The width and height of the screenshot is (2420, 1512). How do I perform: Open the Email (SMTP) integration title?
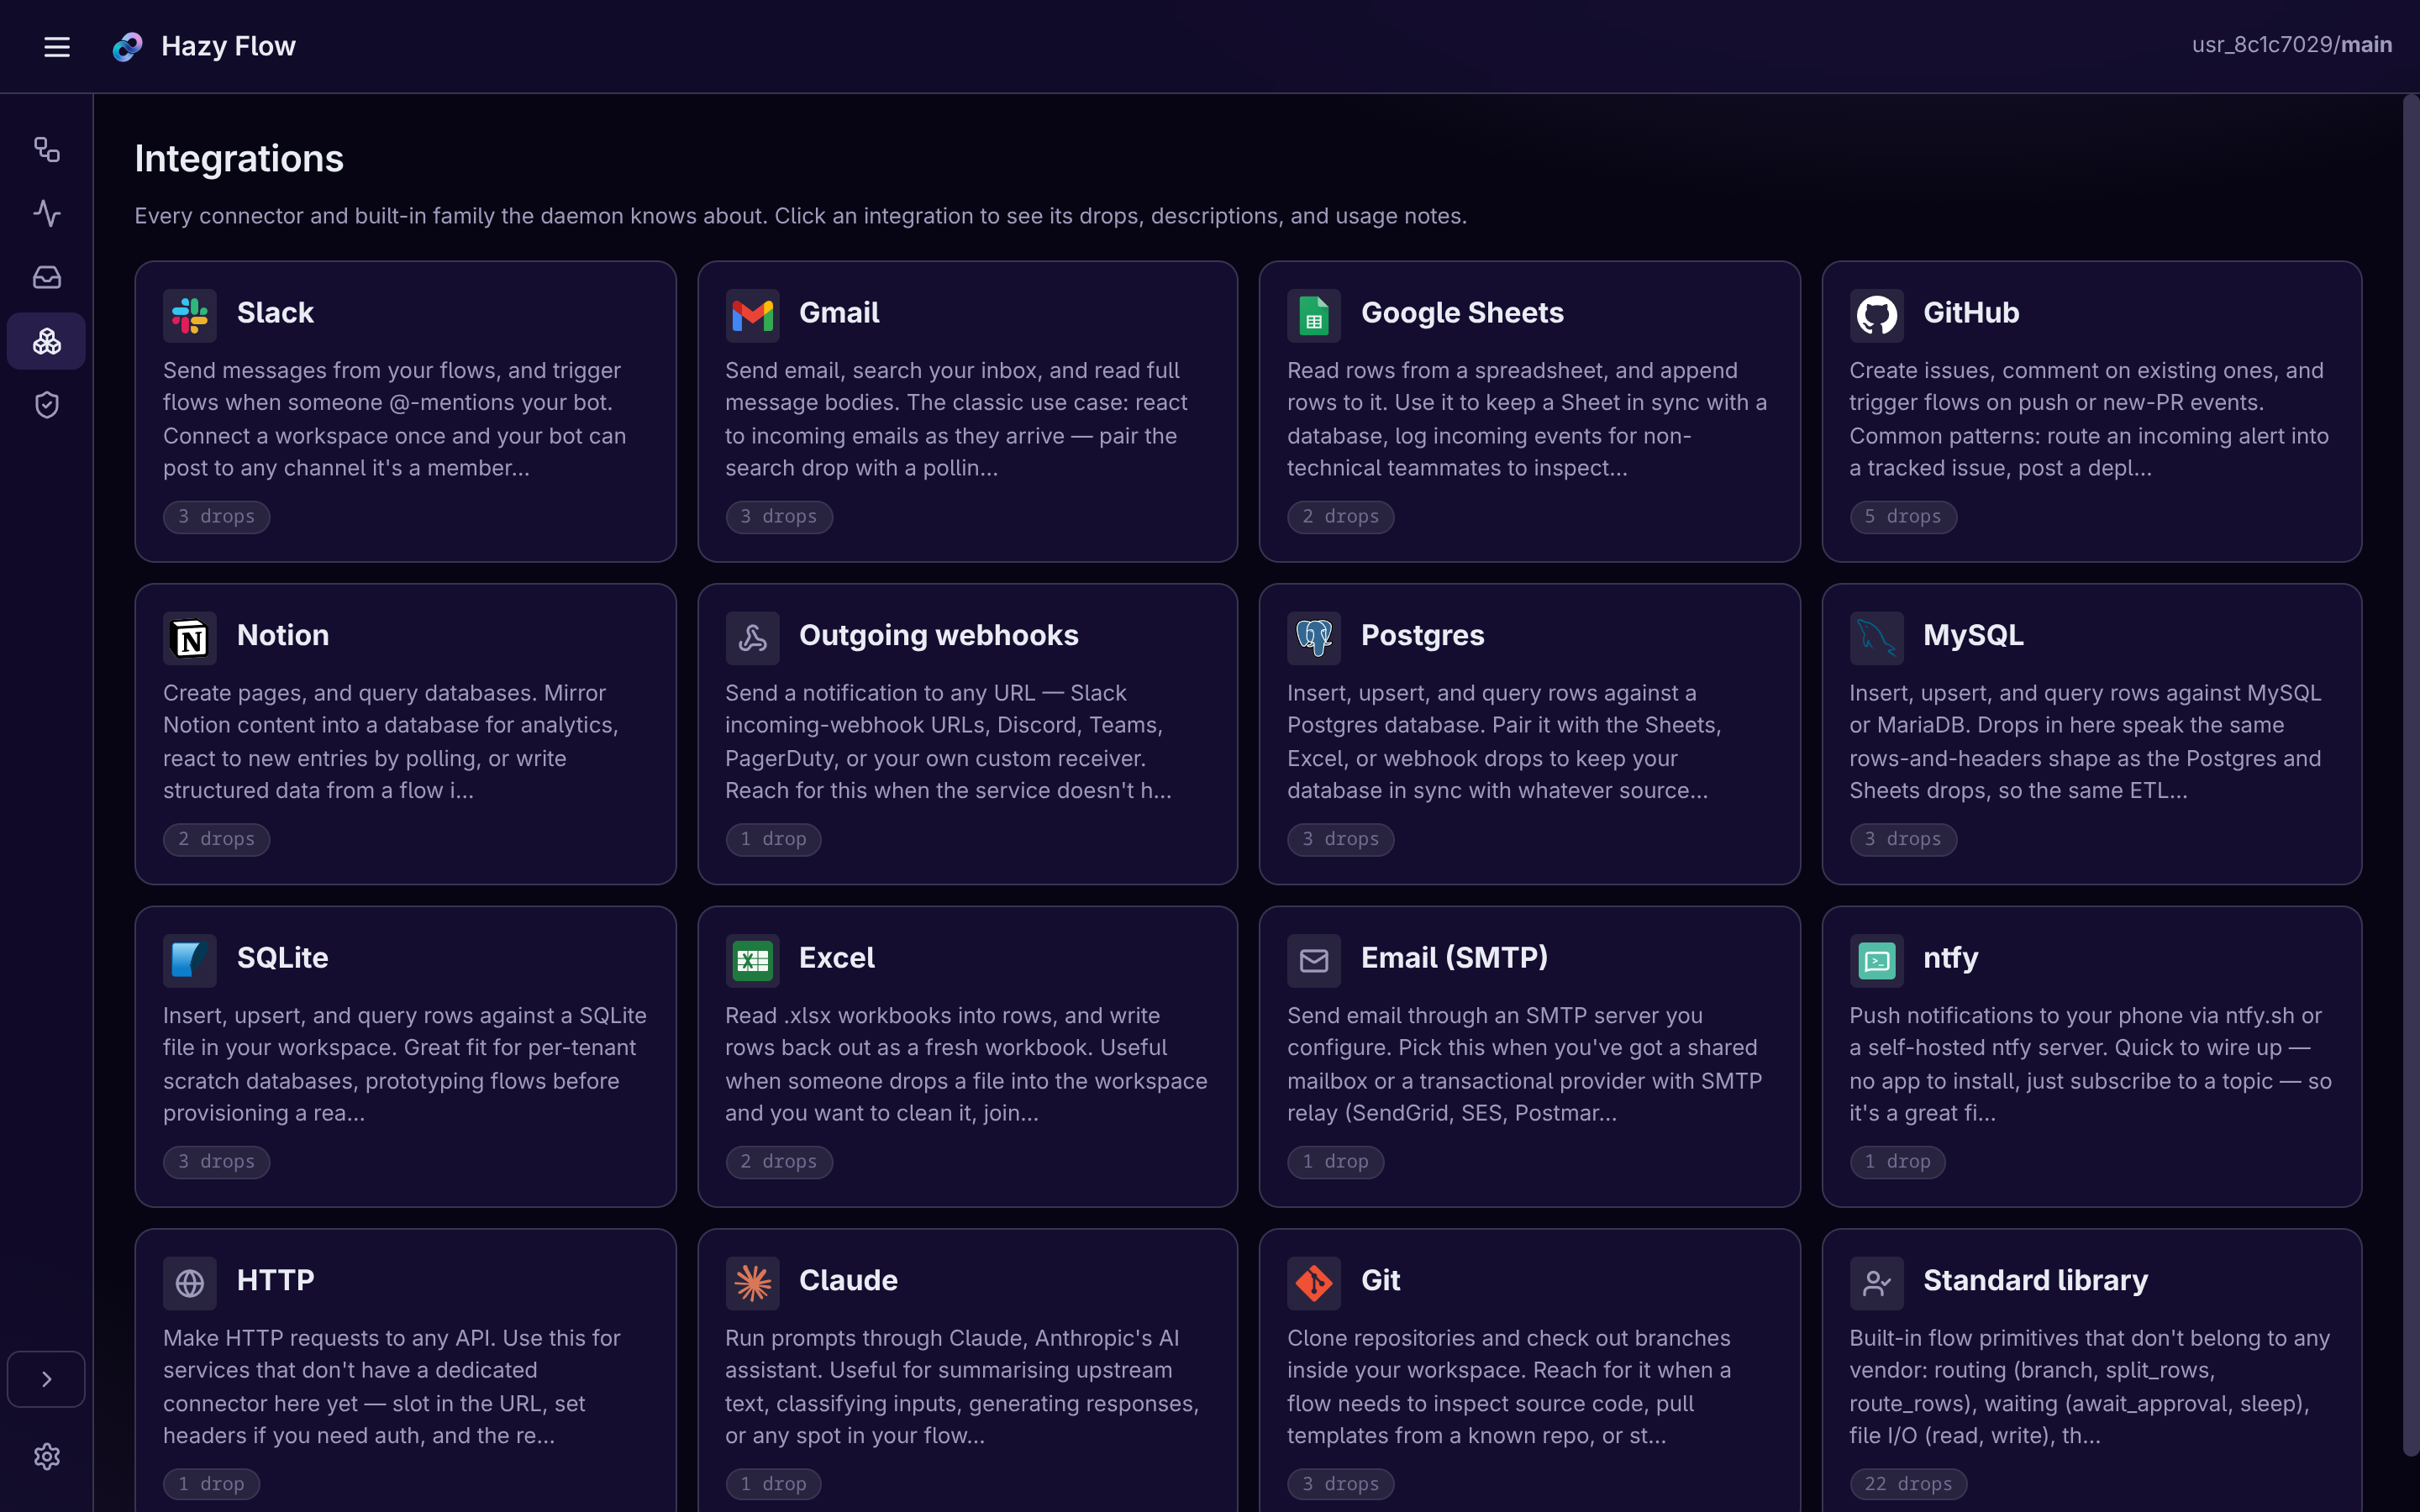[x=1454, y=958]
